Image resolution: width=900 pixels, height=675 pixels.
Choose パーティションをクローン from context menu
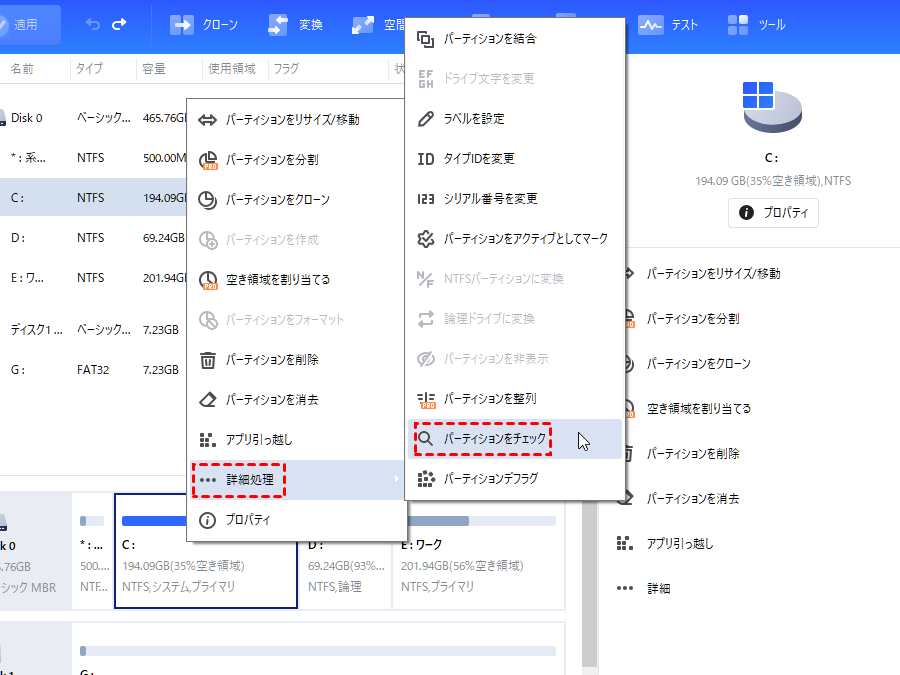click(x=277, y=200)
